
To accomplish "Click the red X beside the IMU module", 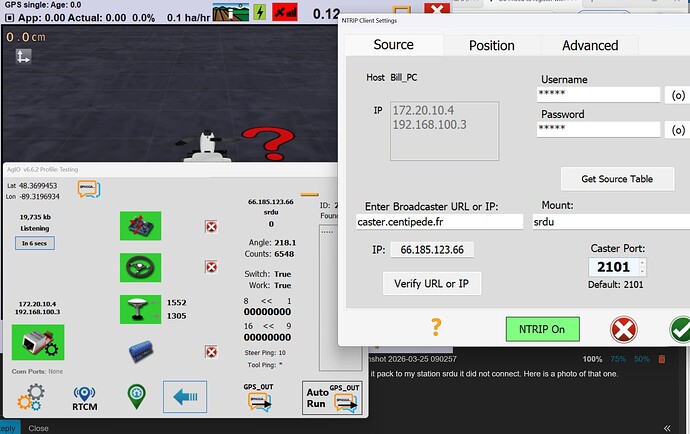I will click(211, 227).
